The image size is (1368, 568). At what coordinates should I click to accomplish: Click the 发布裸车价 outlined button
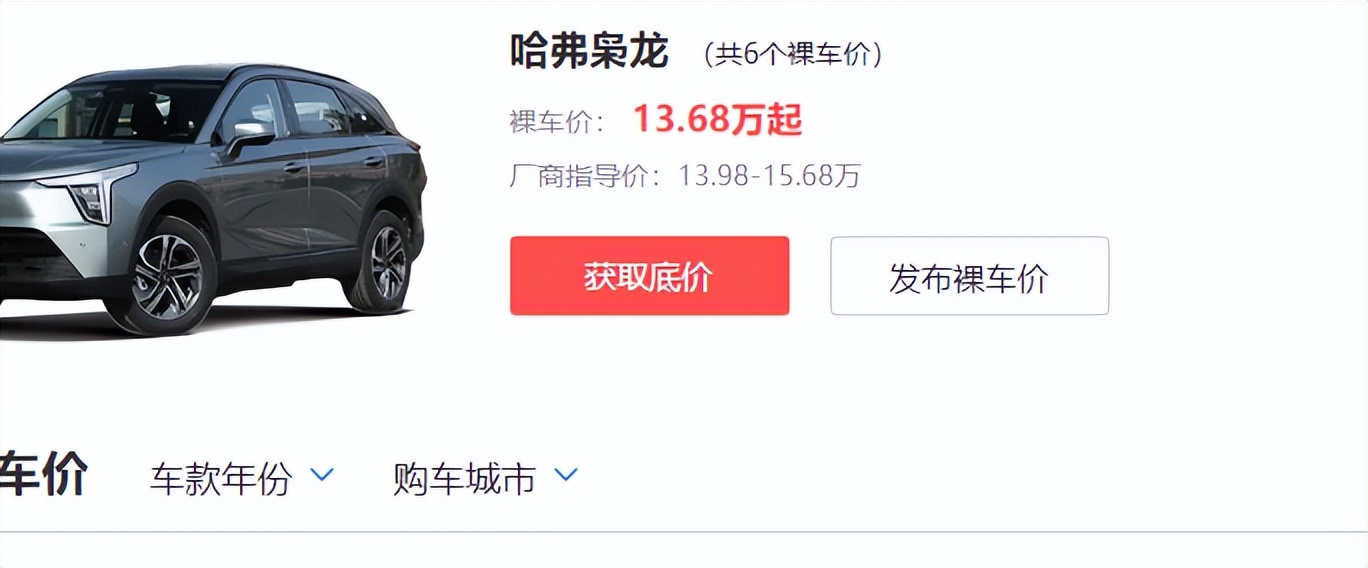(x=969, y=276)
